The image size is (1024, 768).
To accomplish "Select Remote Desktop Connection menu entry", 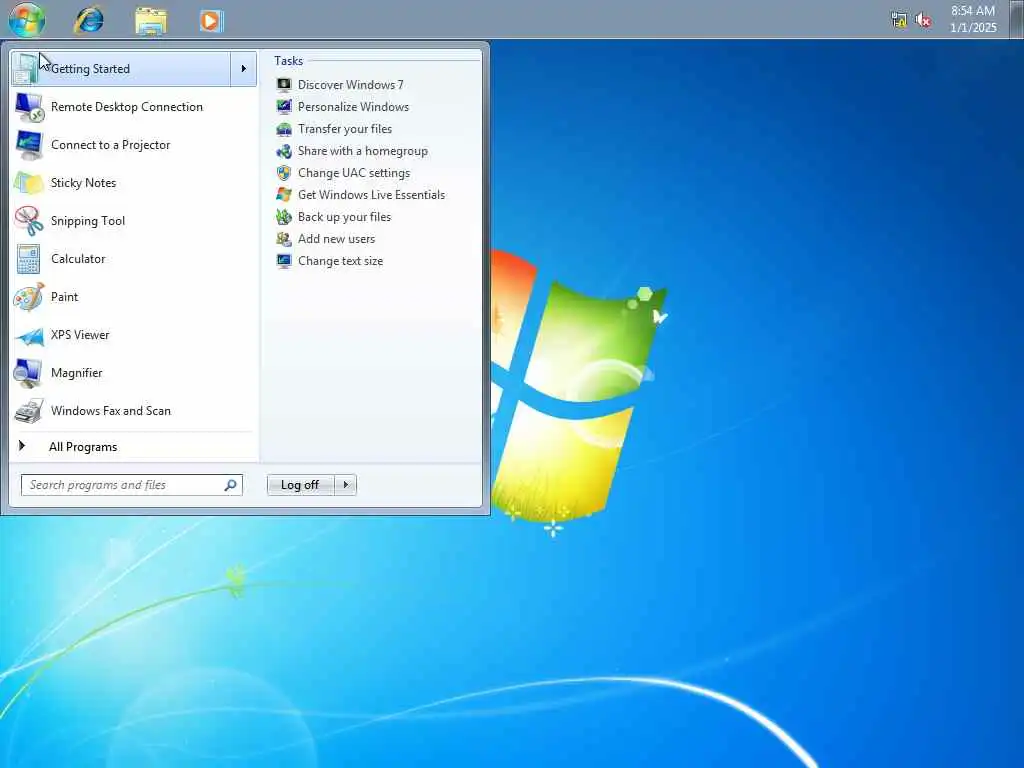I will pyautogui.click(x=134, y=106).
